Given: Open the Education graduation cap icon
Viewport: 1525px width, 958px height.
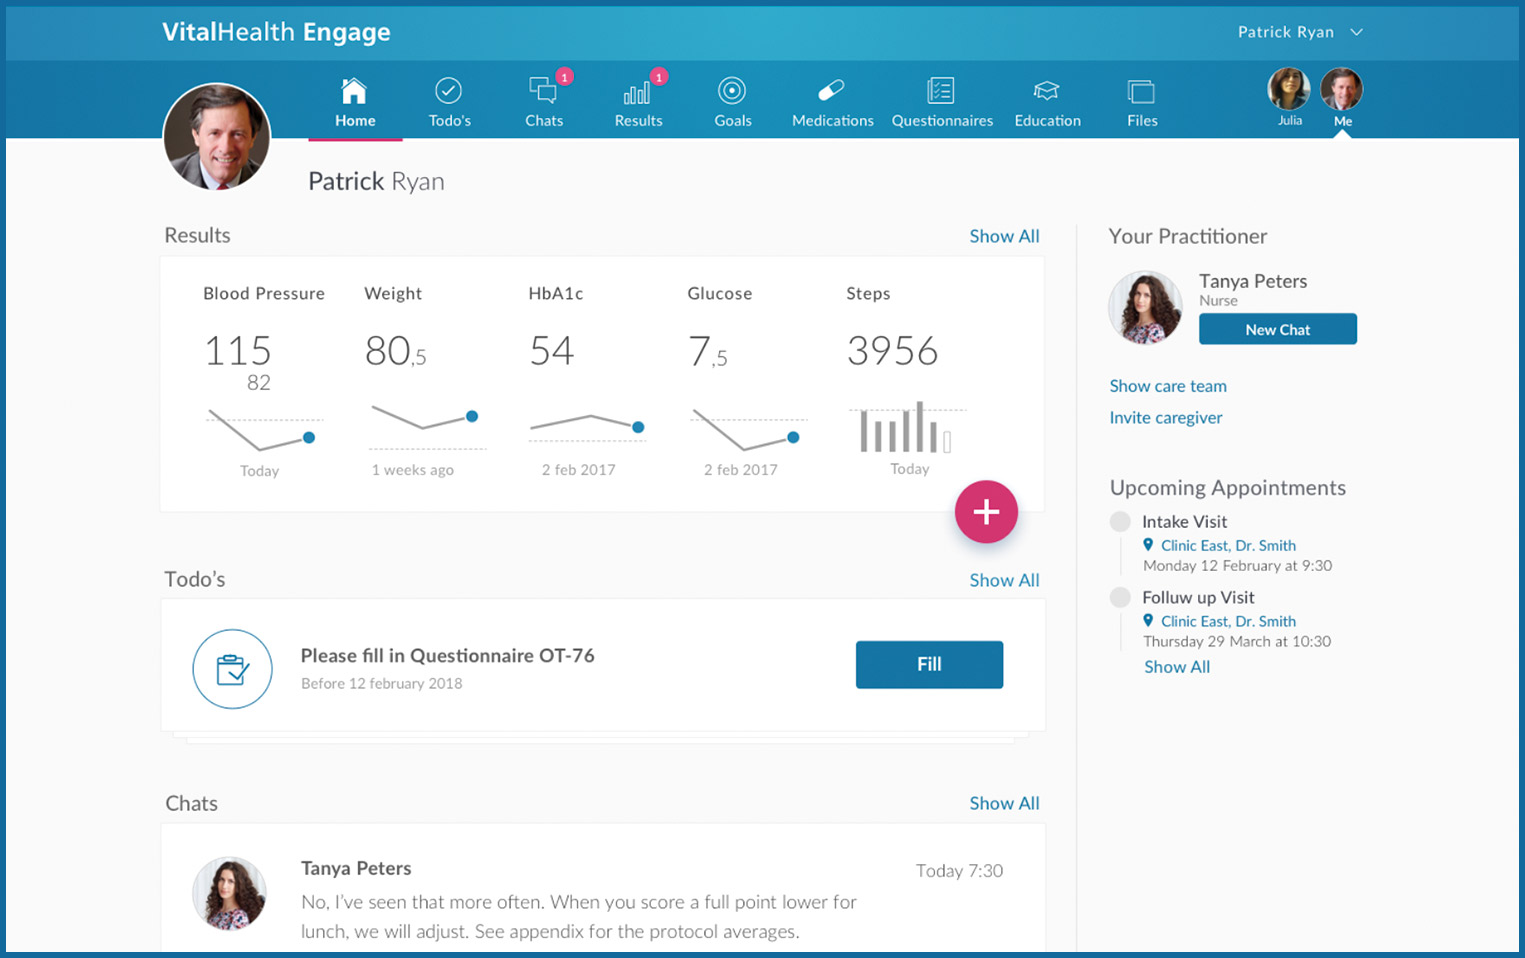Looking at the screenshot, I should [x=1046, y=91].
